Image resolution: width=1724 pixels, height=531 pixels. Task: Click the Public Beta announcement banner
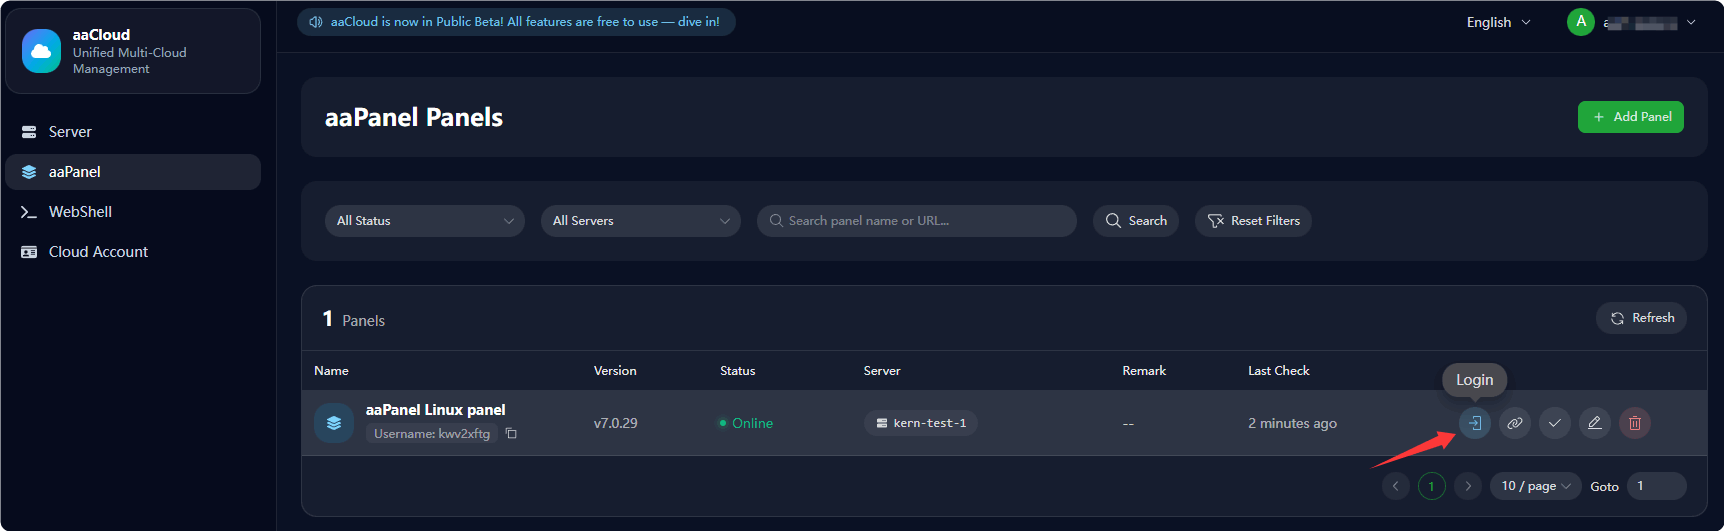pyautogui.click(x=516, y=22)
